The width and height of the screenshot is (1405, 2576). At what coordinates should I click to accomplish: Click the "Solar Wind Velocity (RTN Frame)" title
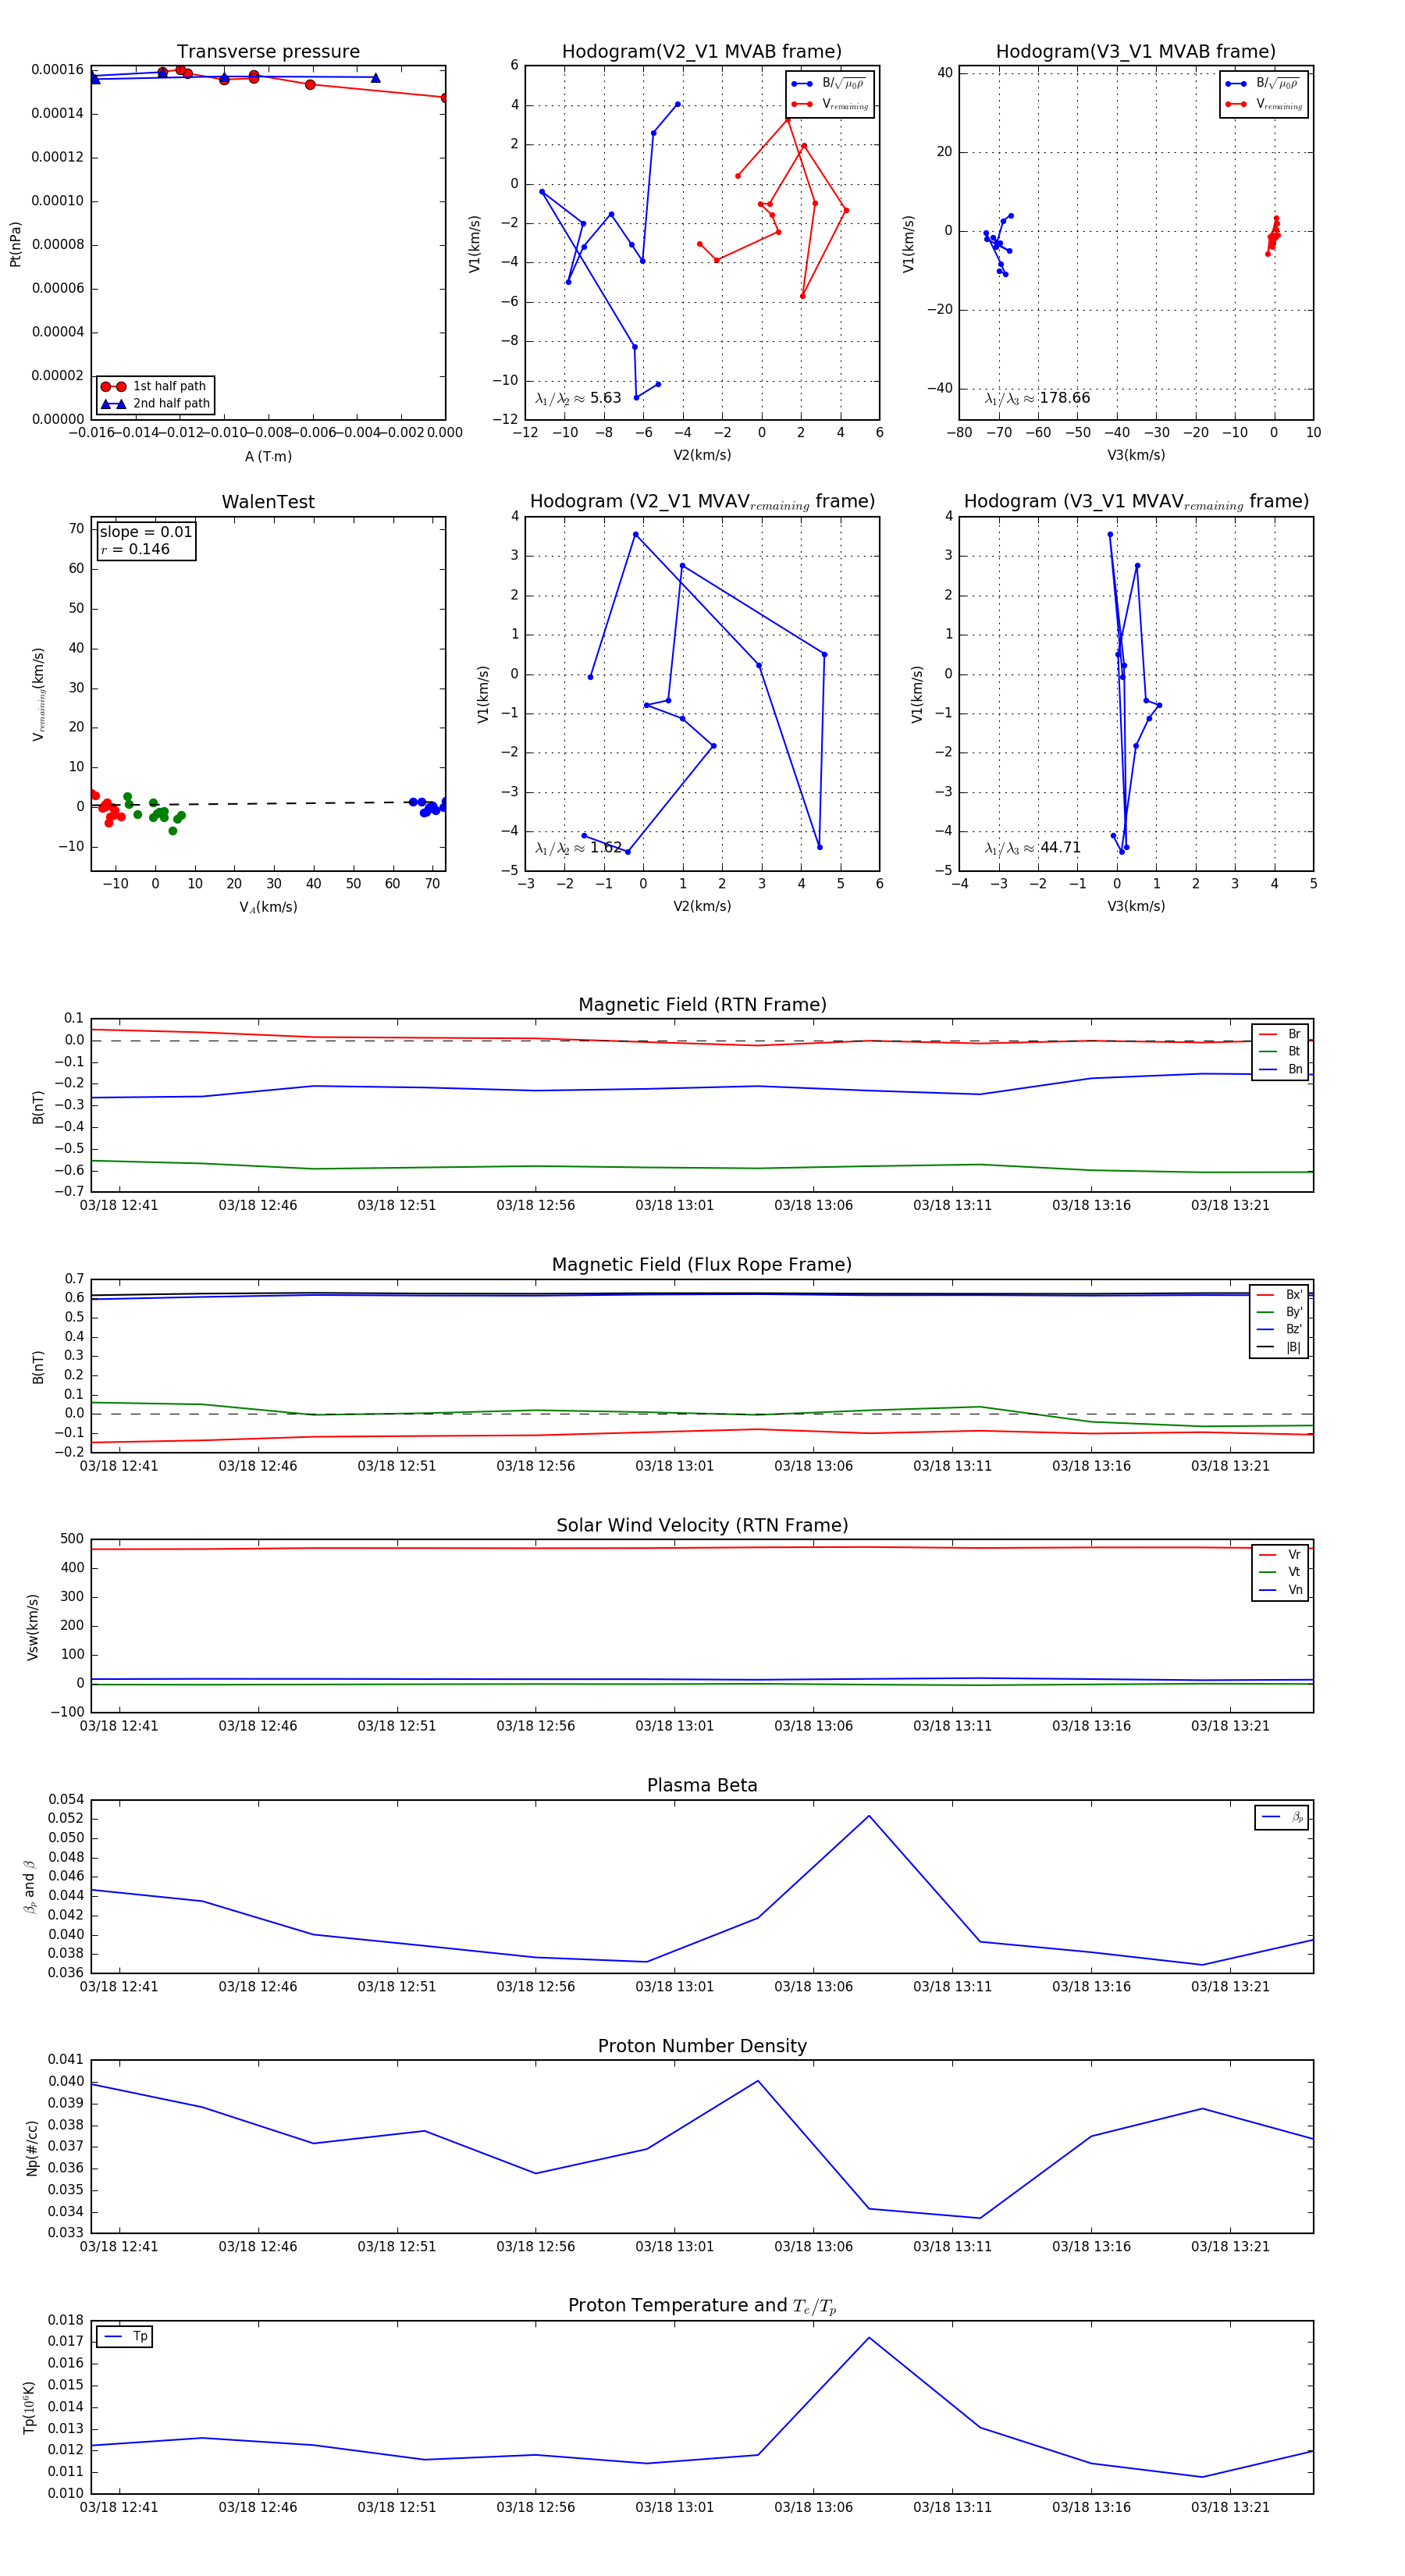pyautogui.click(x=702, y=1525)
